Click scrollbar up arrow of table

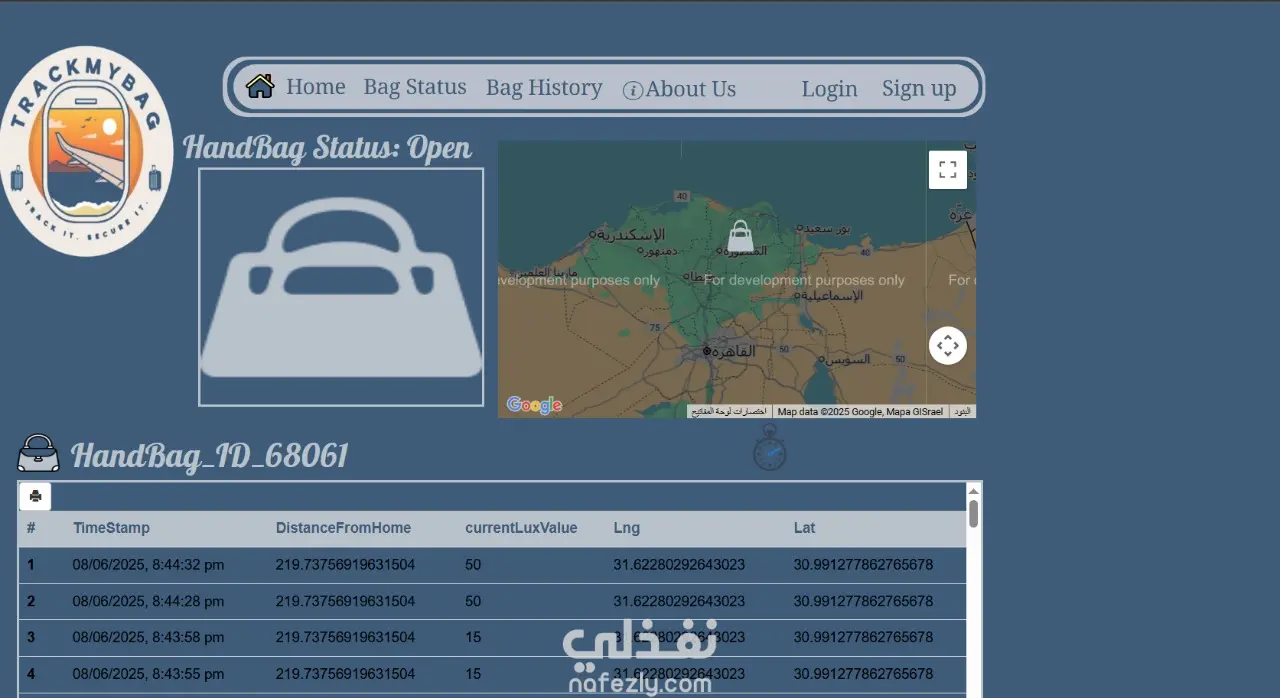(974, 491)
